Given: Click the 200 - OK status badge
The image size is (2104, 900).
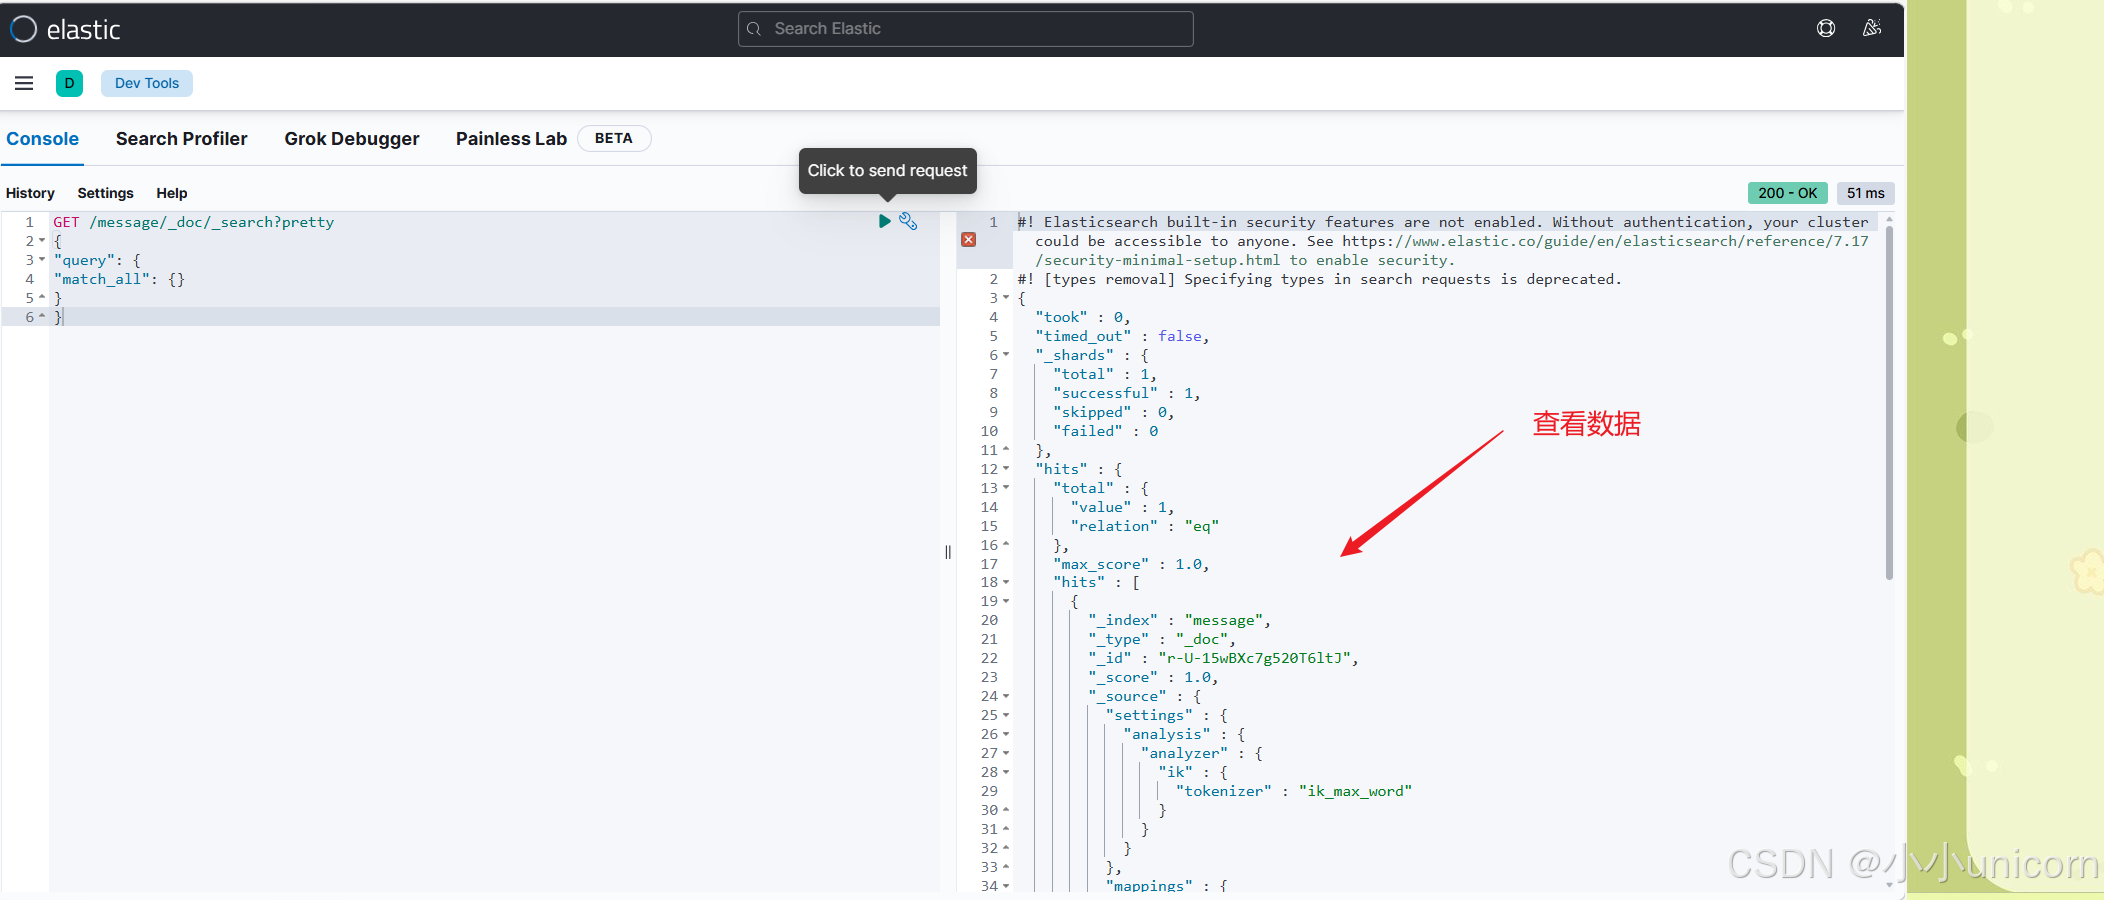Looking at the screenshot, I should (x=1787, y=193).
